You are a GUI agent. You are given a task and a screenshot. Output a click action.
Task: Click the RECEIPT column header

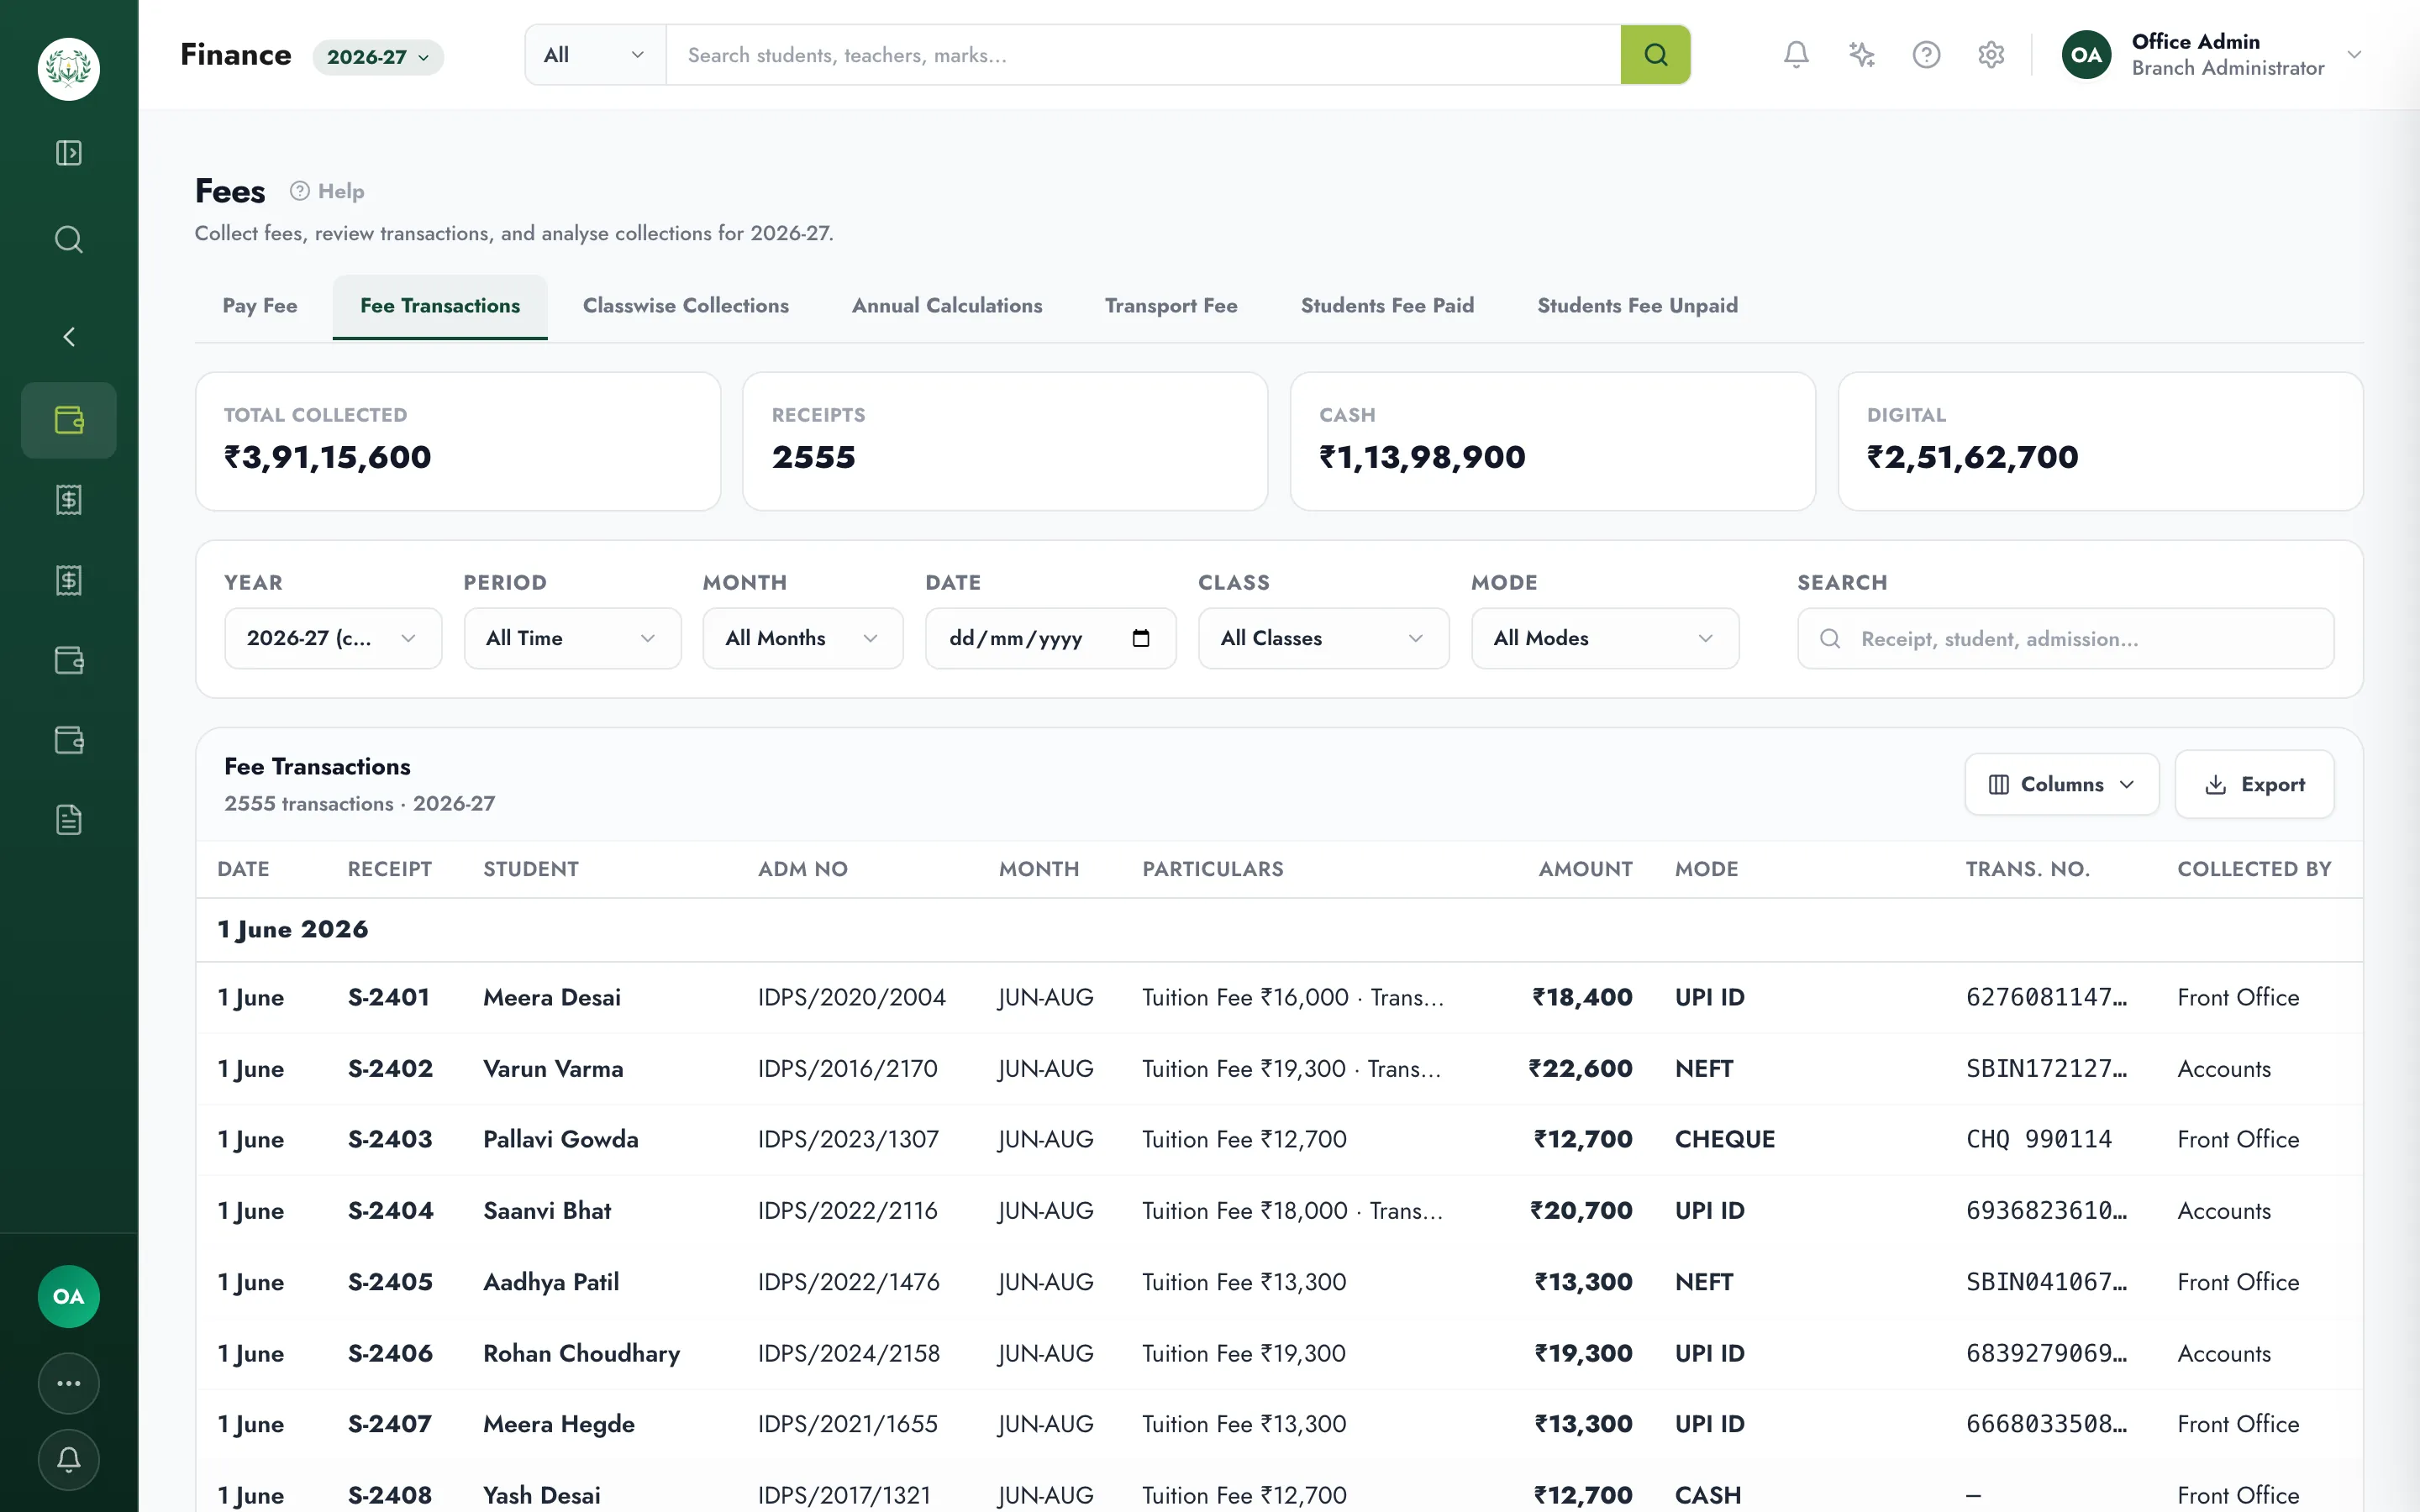pos(390,869)
